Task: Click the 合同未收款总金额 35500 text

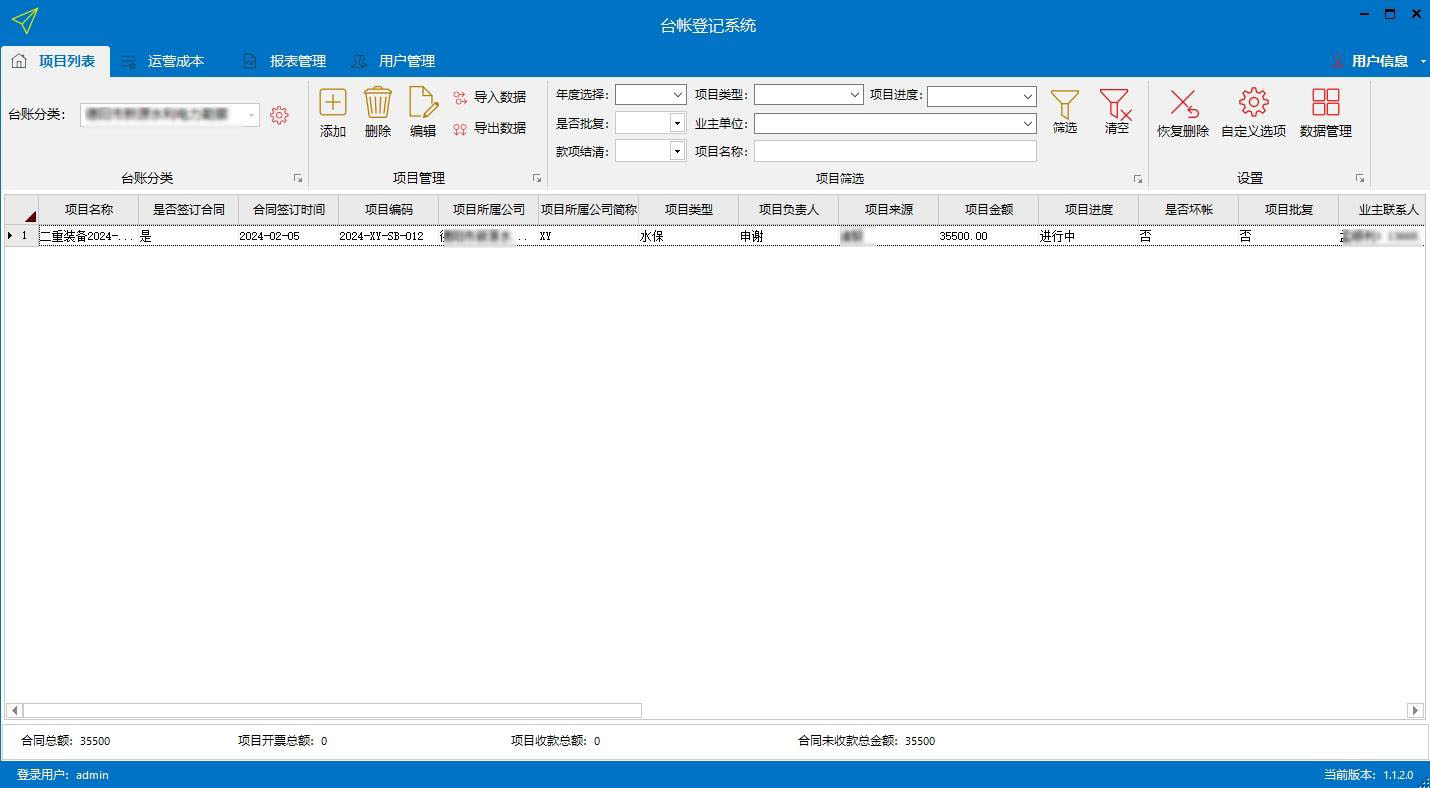Action: (x=866, y=741)
